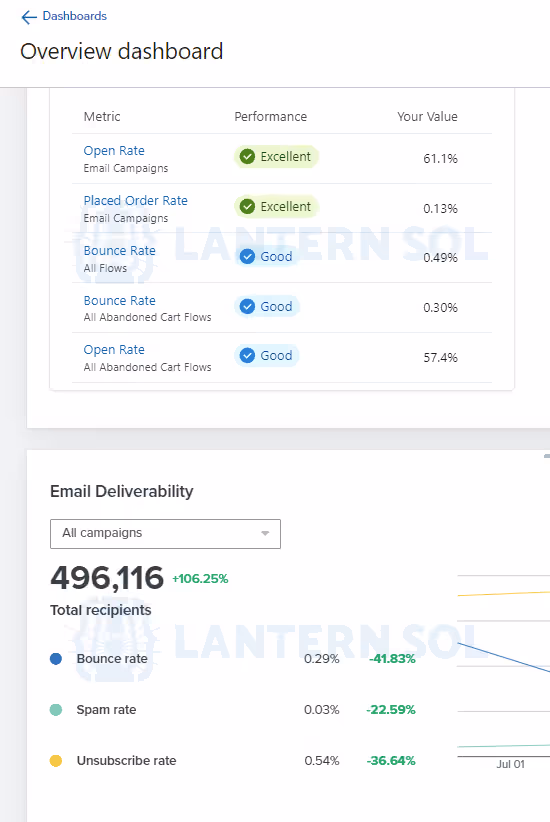Select the Bounce rate series label
550x822 pixels.
click(x=112, y=659)
